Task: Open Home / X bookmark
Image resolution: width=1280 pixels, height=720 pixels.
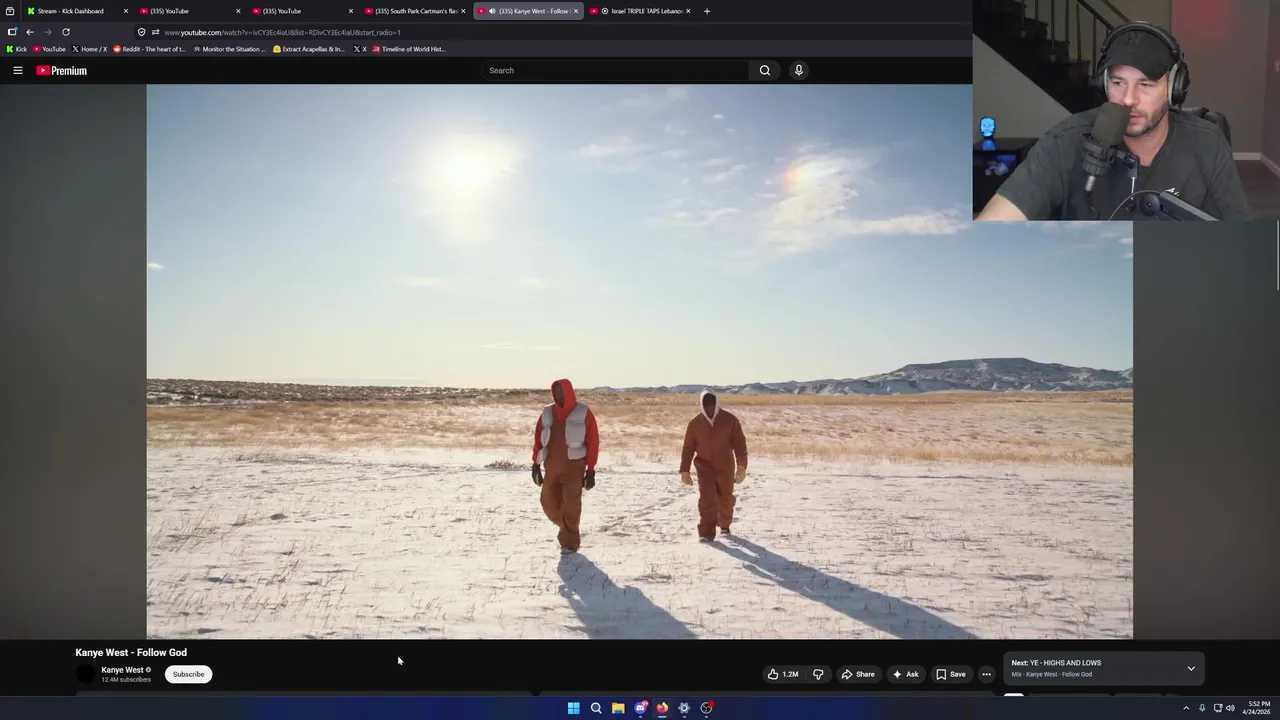Action: 90,49
